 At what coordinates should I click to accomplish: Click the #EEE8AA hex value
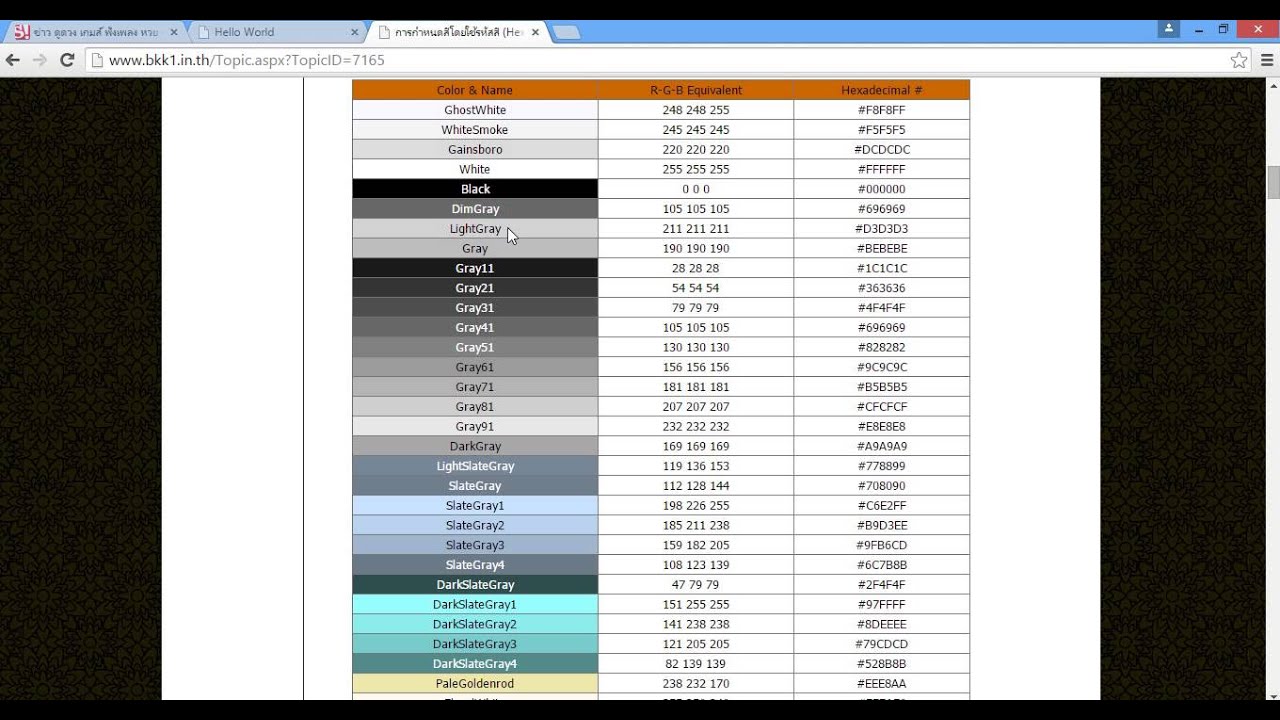(881, 684)
